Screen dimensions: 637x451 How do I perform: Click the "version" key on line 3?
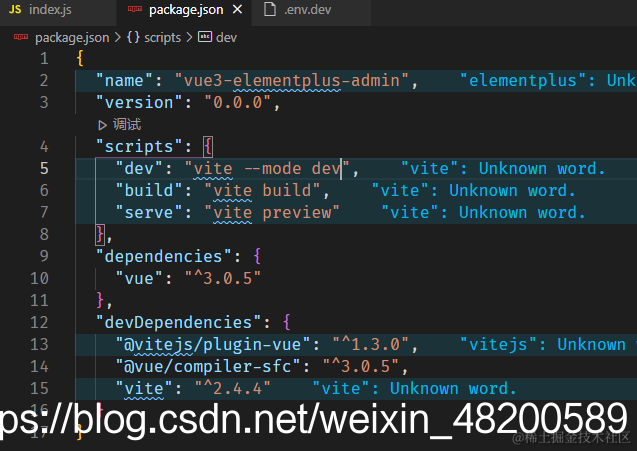139,102
